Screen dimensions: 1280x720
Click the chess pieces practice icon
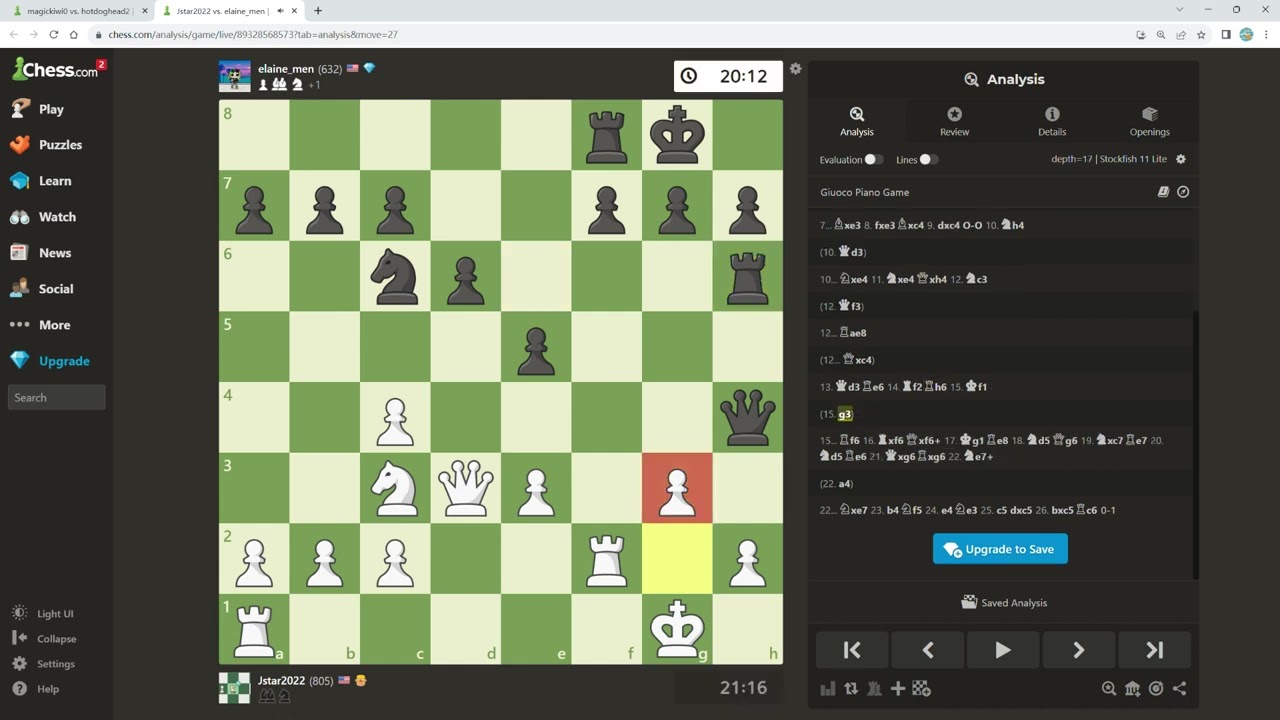pyautogui.click(x=874, y=688)
